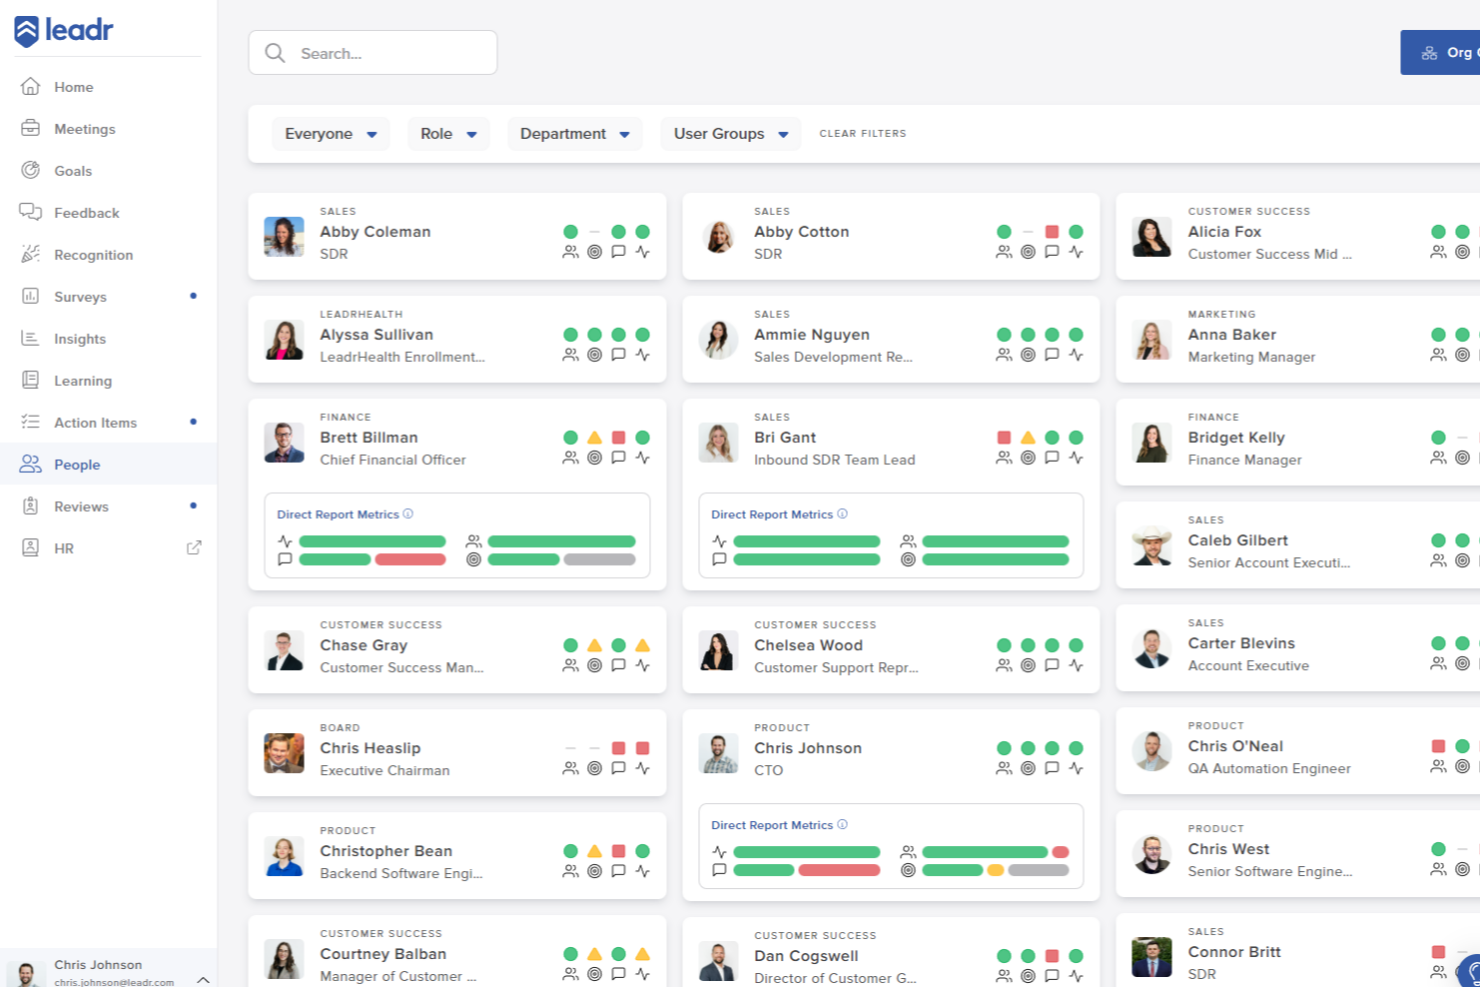The height and width of the screenshot is (987, 1480).
Task: Click Chris Johnson's activity pulse icon
Action: (x=1076, y=768)
